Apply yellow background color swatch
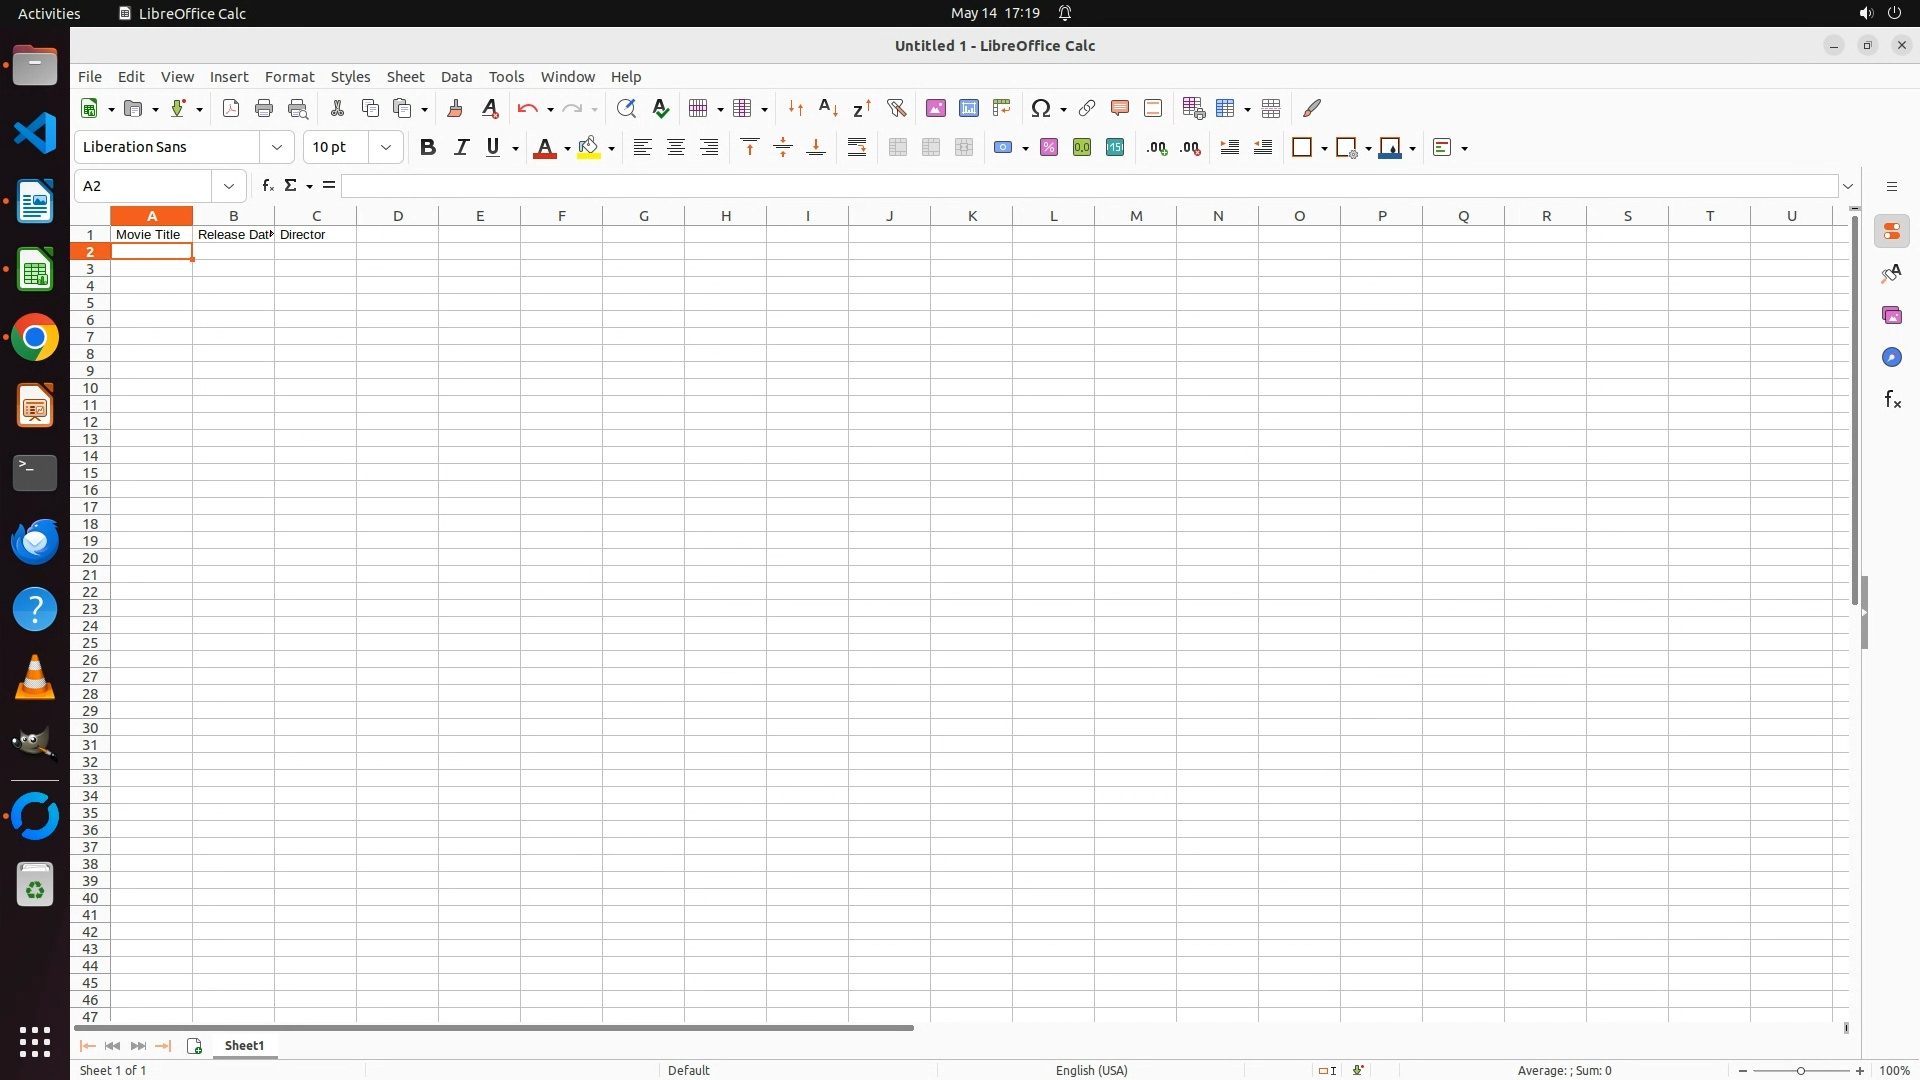The width and height of the screenshot is (1920, 1080). click(x=589, y=148)
